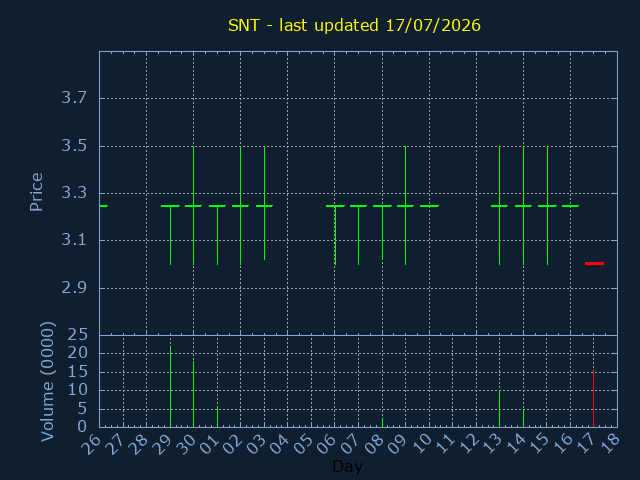Click the price candle on day 29
640x480 pixels.
pos(171,235)
